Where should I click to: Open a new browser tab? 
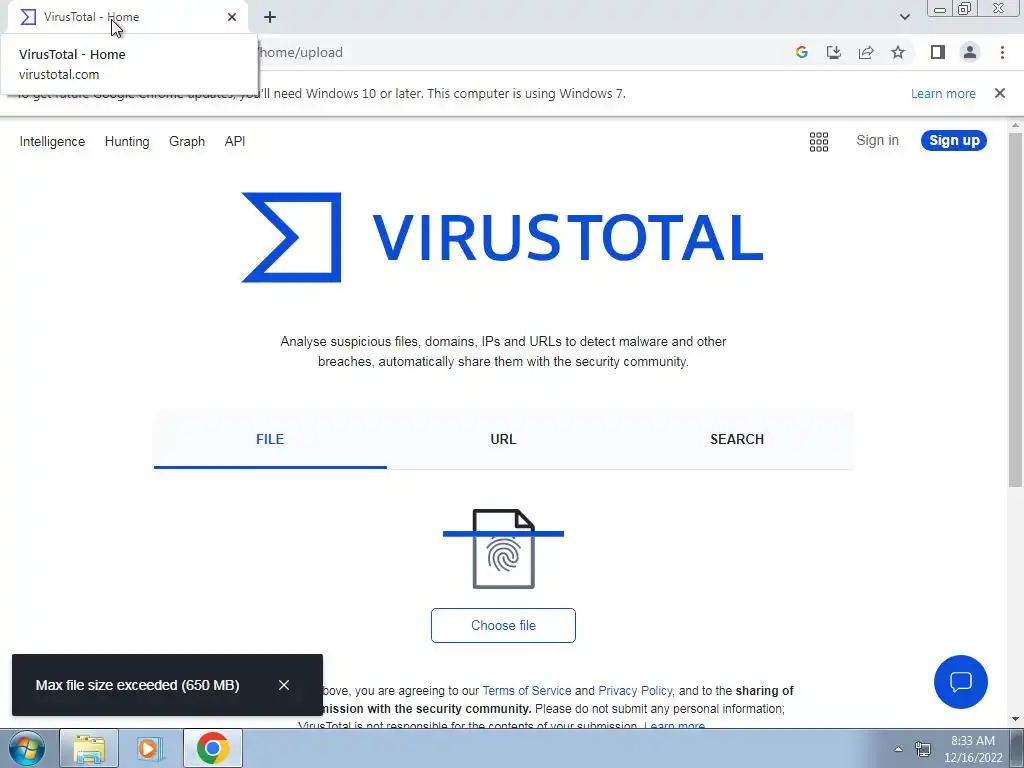(270, 17)
